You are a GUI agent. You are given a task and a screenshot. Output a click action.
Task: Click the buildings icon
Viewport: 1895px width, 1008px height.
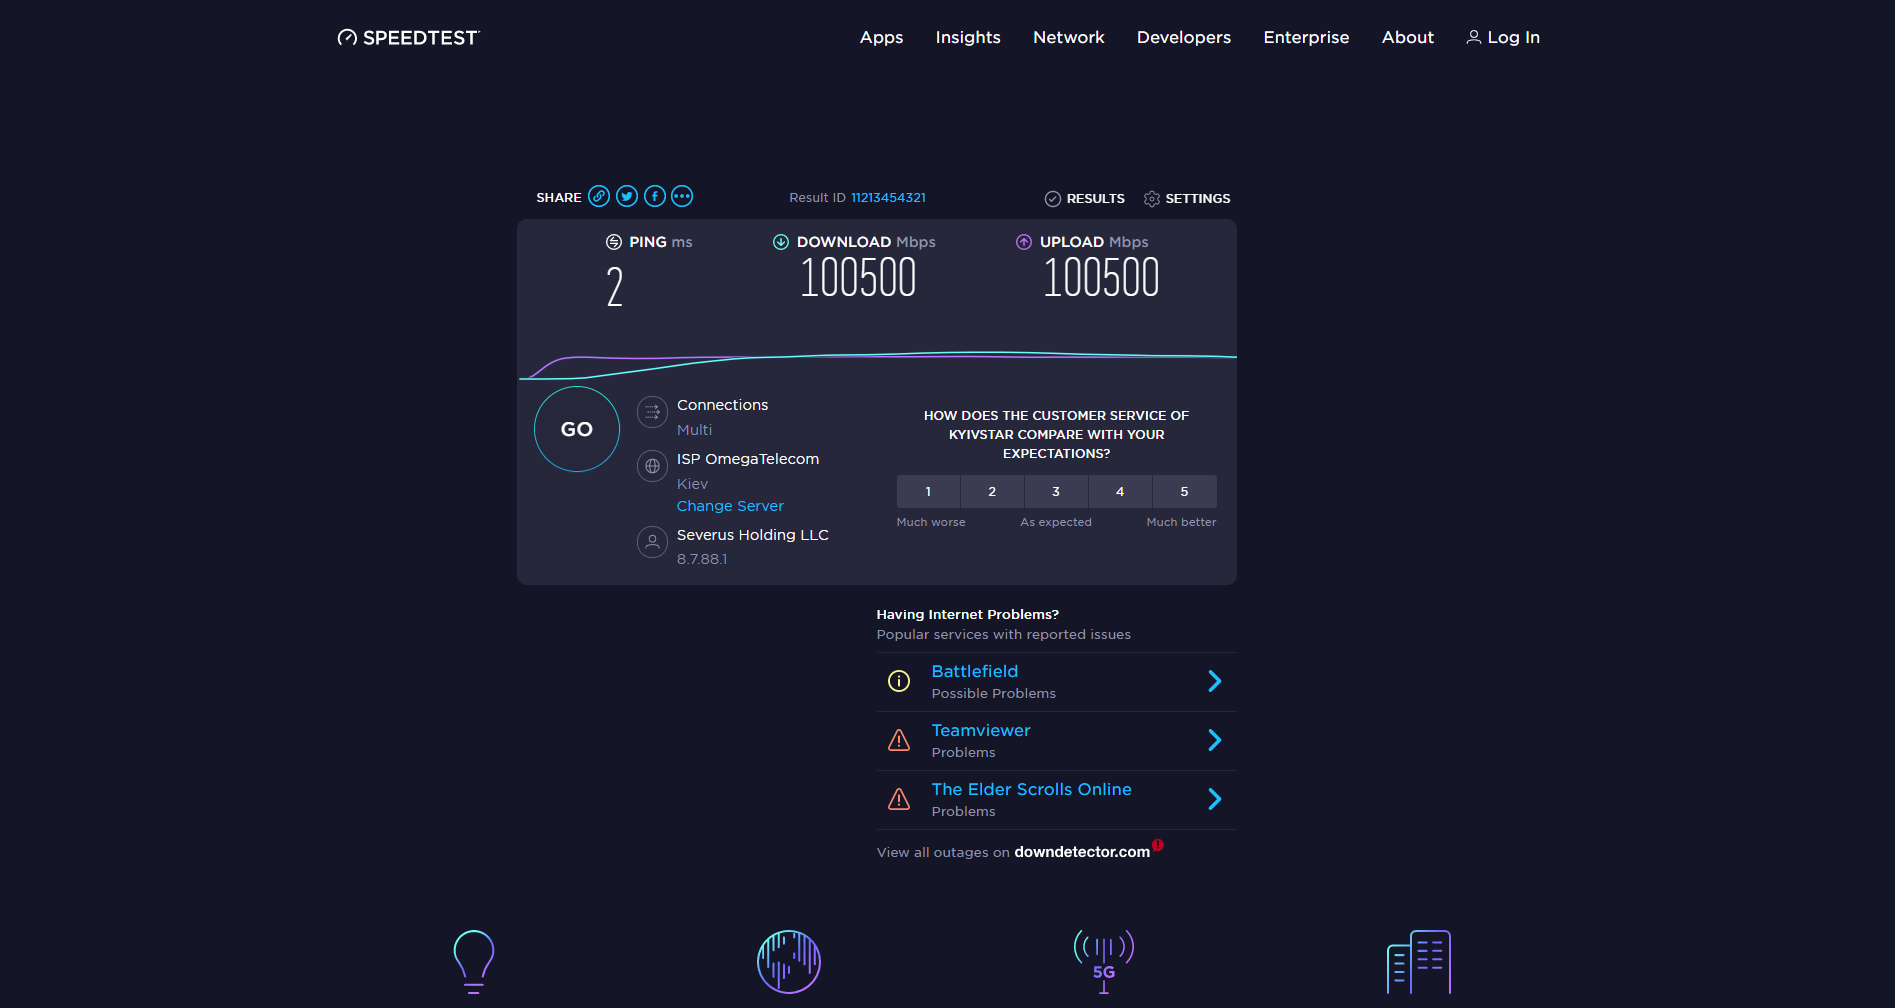pyautogui.click(x=1419, y=962)
